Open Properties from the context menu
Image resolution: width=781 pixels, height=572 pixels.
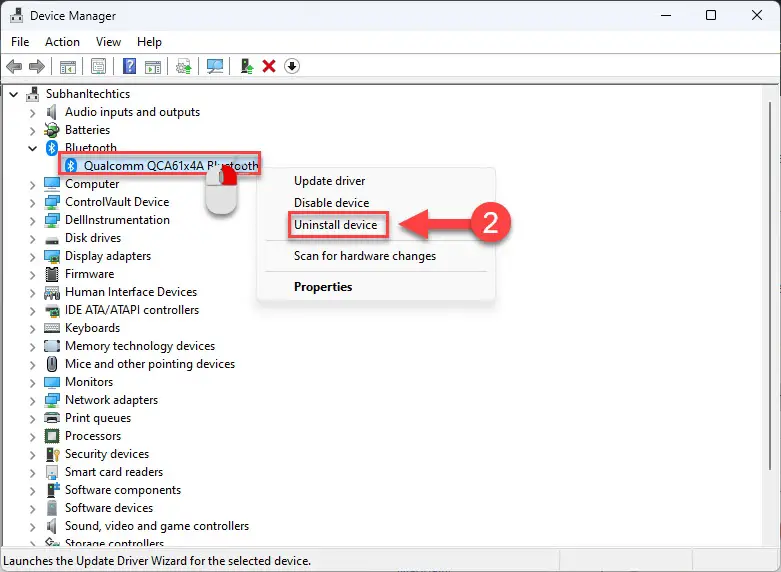point(323,287)
